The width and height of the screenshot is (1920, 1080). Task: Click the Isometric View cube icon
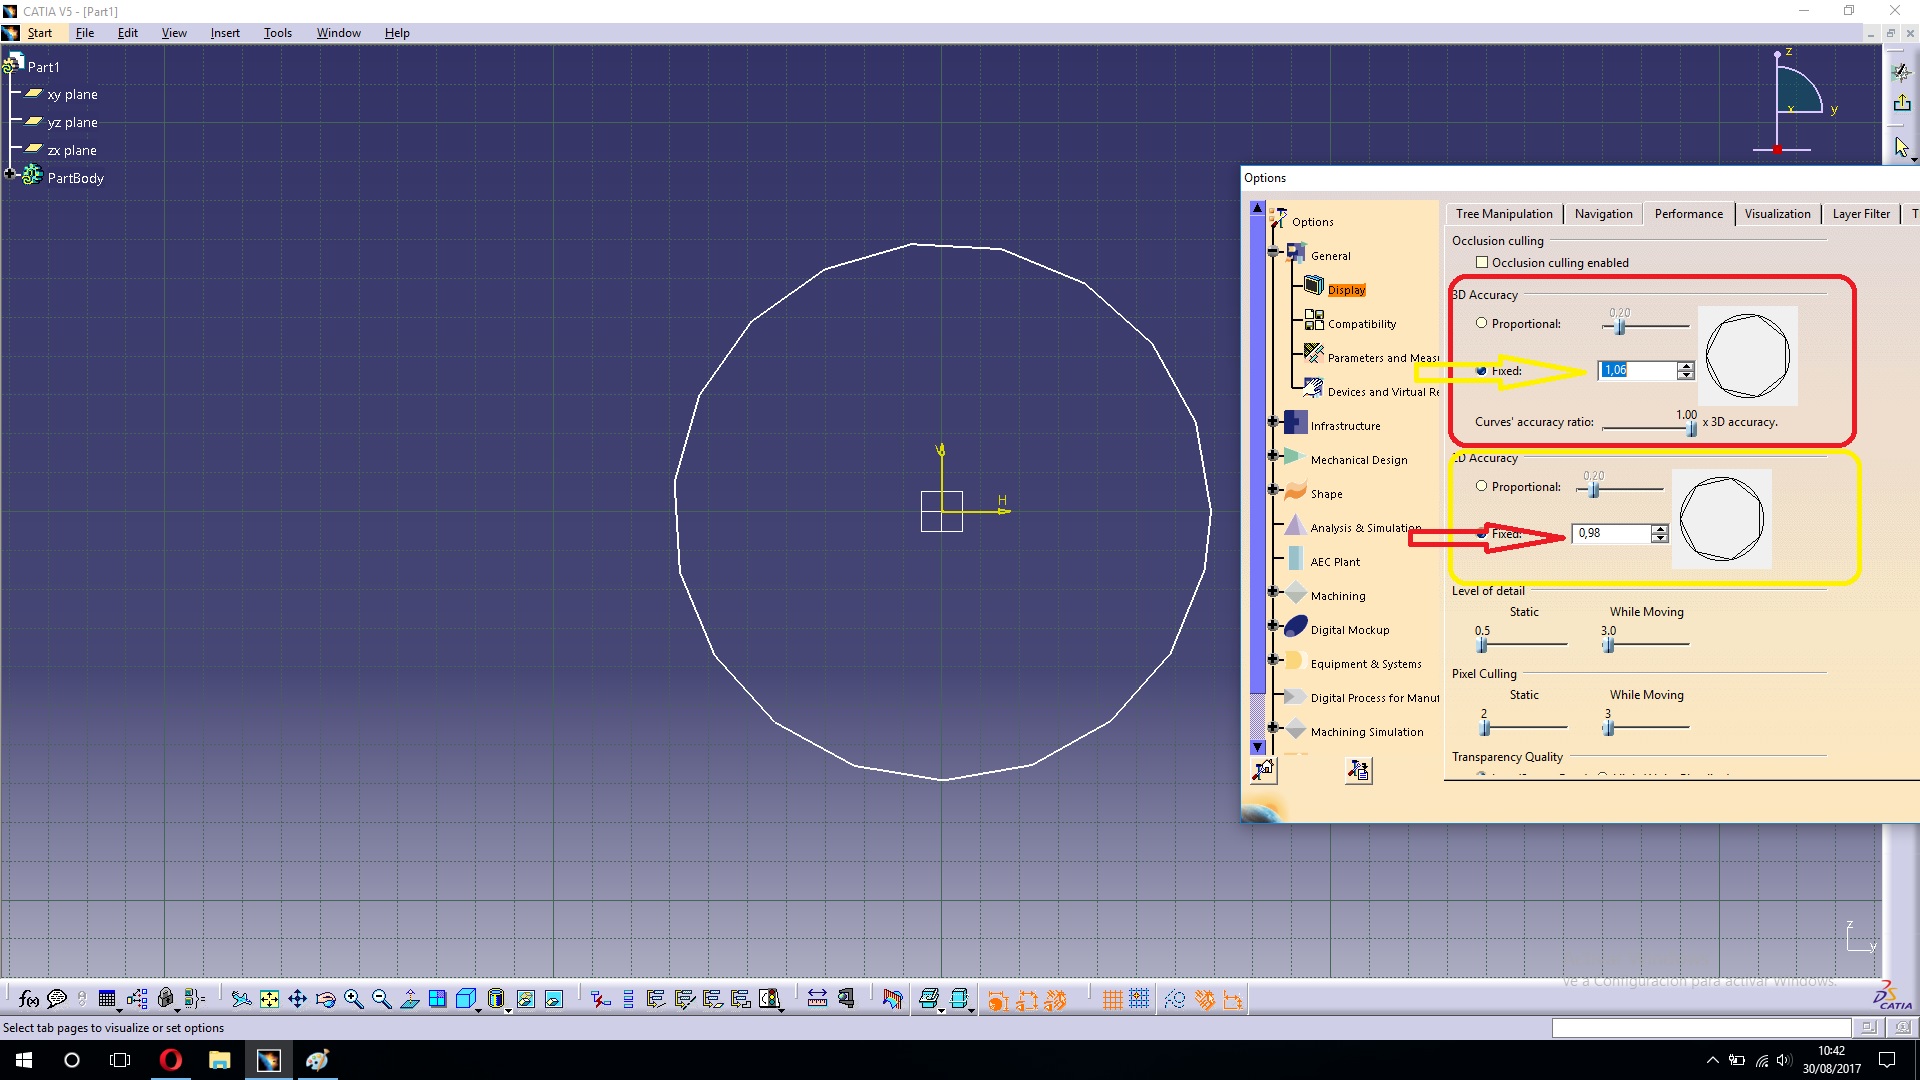[466, 998]
